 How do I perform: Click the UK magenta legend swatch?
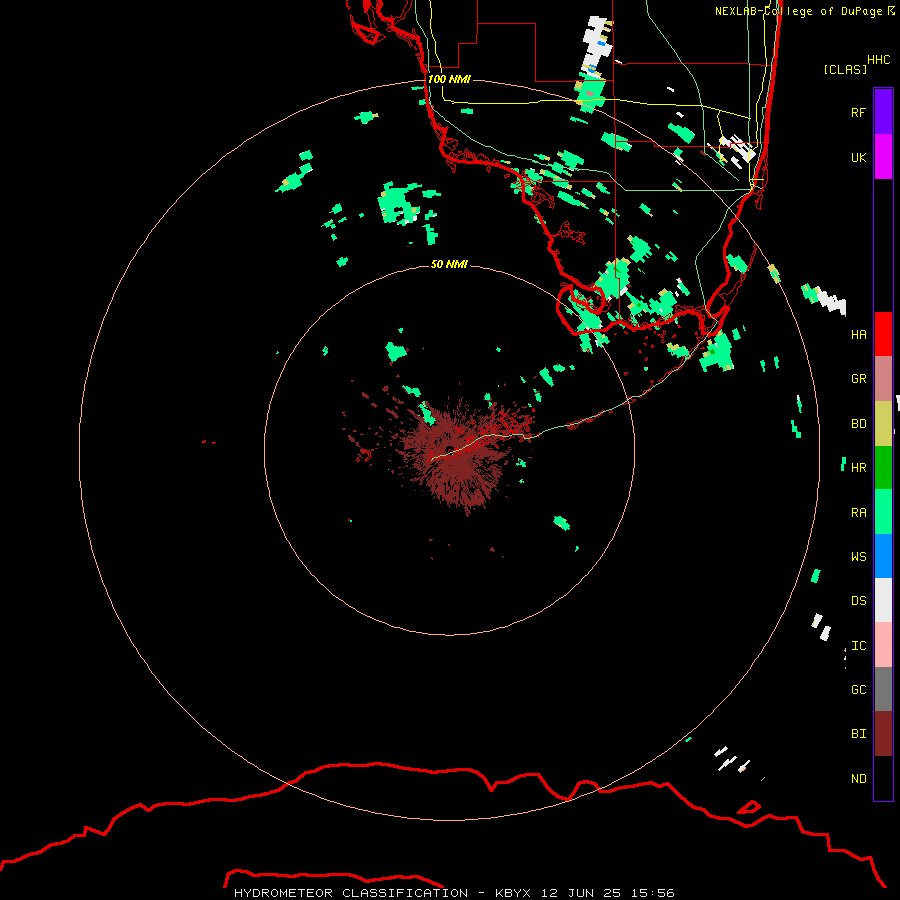pyautogui.click(x=883, y=157)
